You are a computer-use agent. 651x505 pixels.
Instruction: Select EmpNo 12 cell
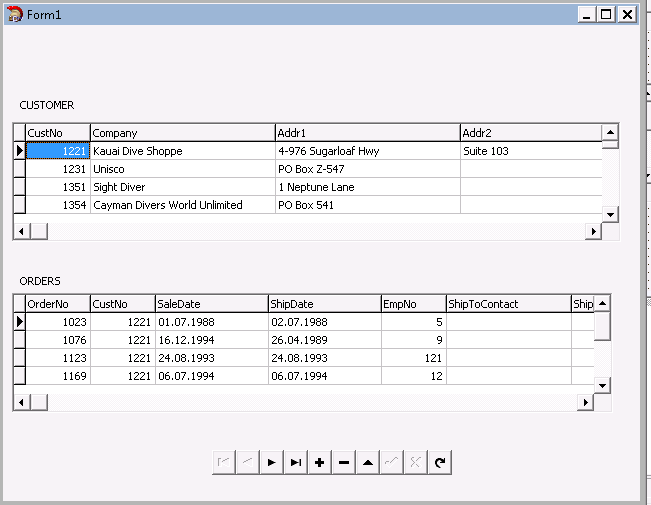414,376
